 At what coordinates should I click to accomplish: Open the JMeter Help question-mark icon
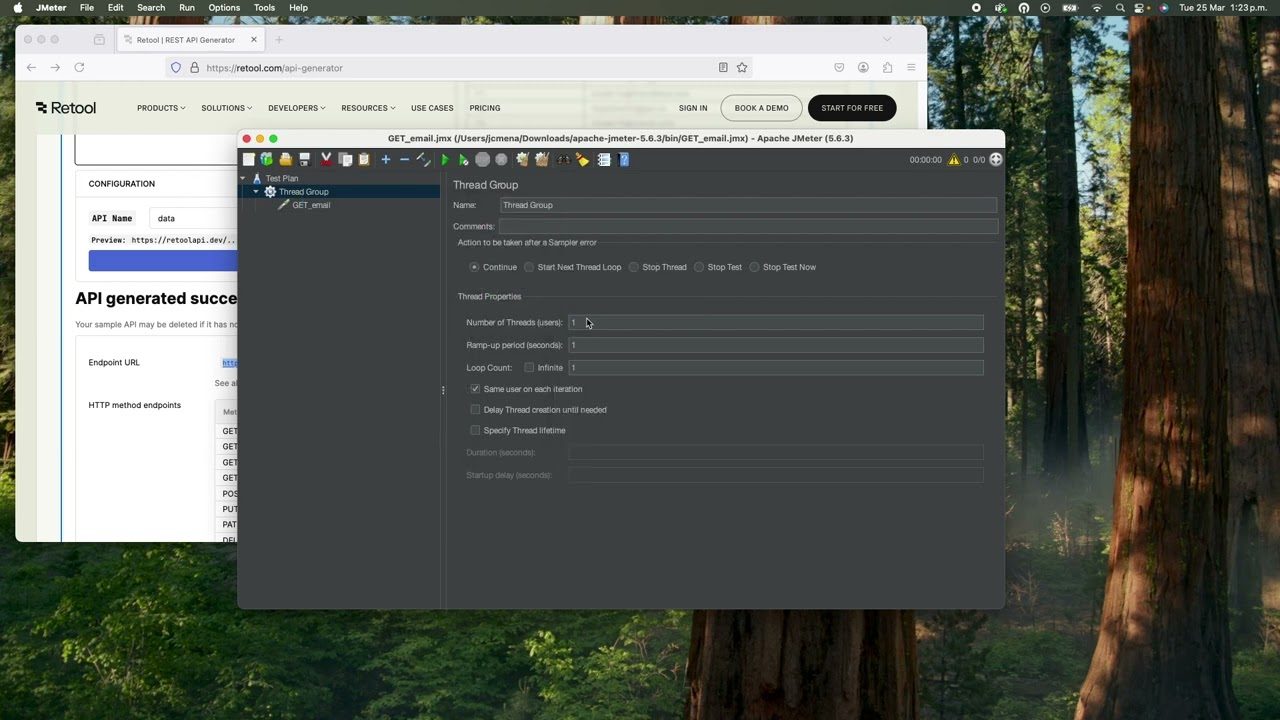pyautogui.click(x=624, y=160)
